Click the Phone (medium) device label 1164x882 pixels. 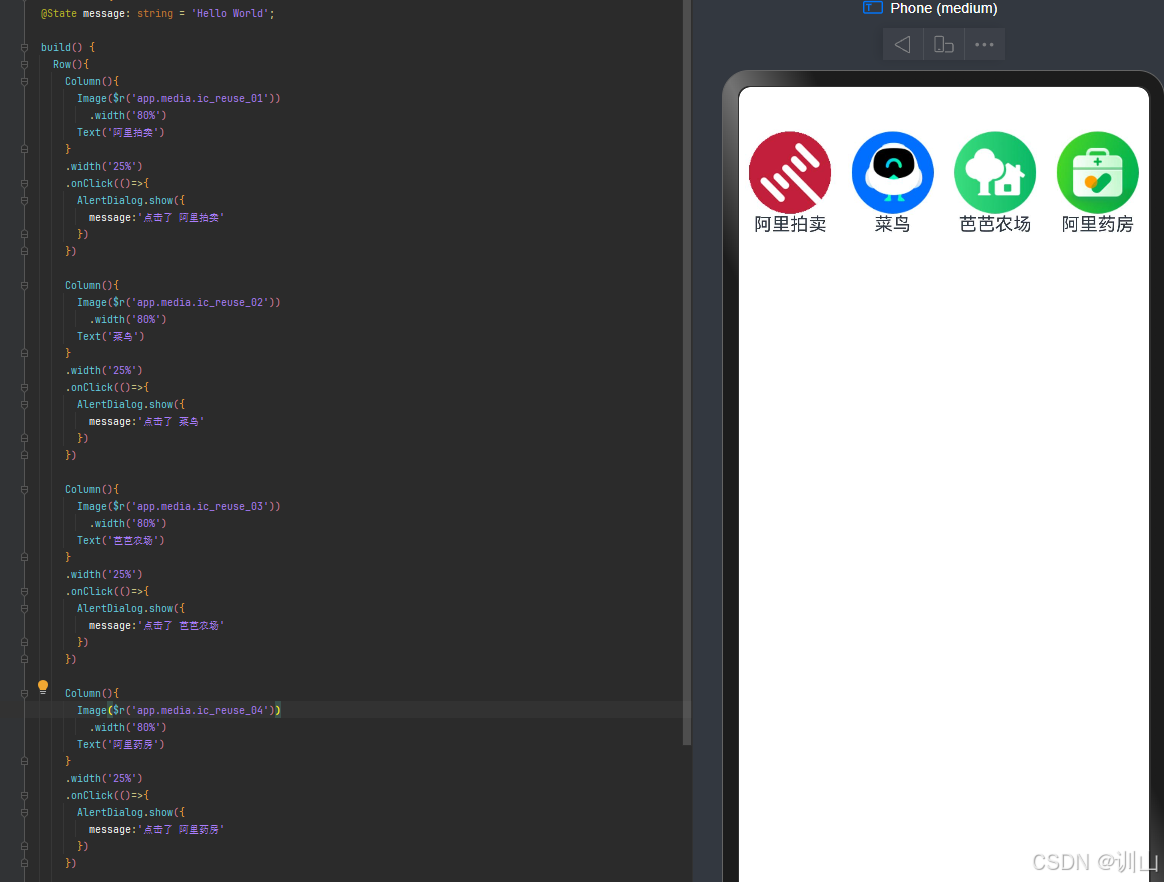pyautogui.click(x=944, y=8)
